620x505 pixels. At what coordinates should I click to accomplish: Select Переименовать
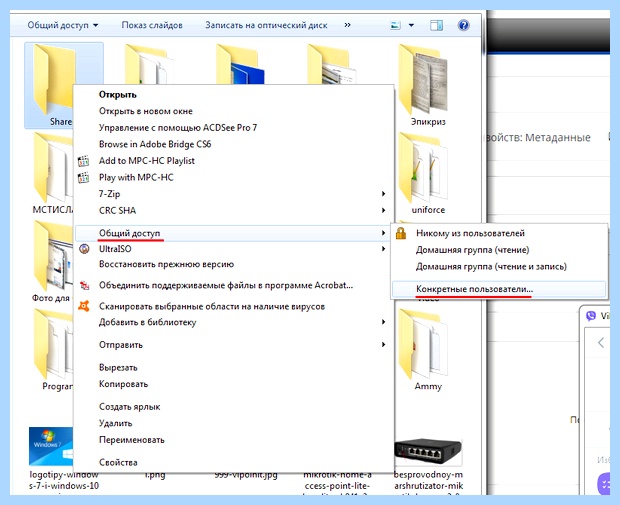click(132, 440)
